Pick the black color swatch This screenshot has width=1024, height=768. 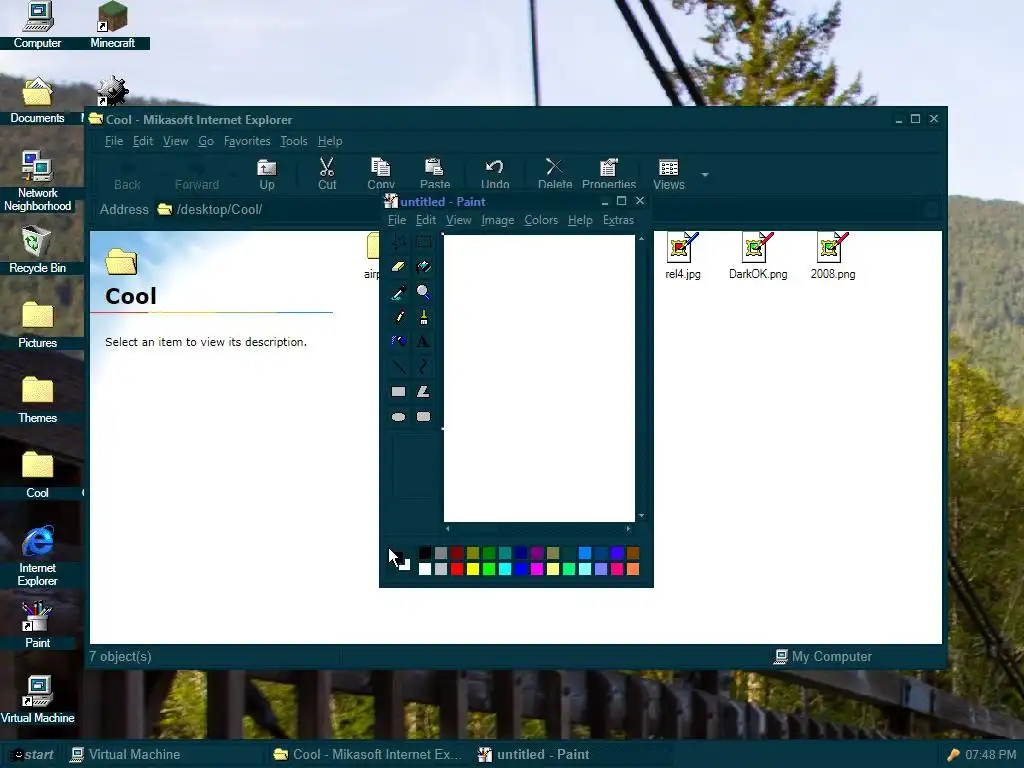point(425,554)
